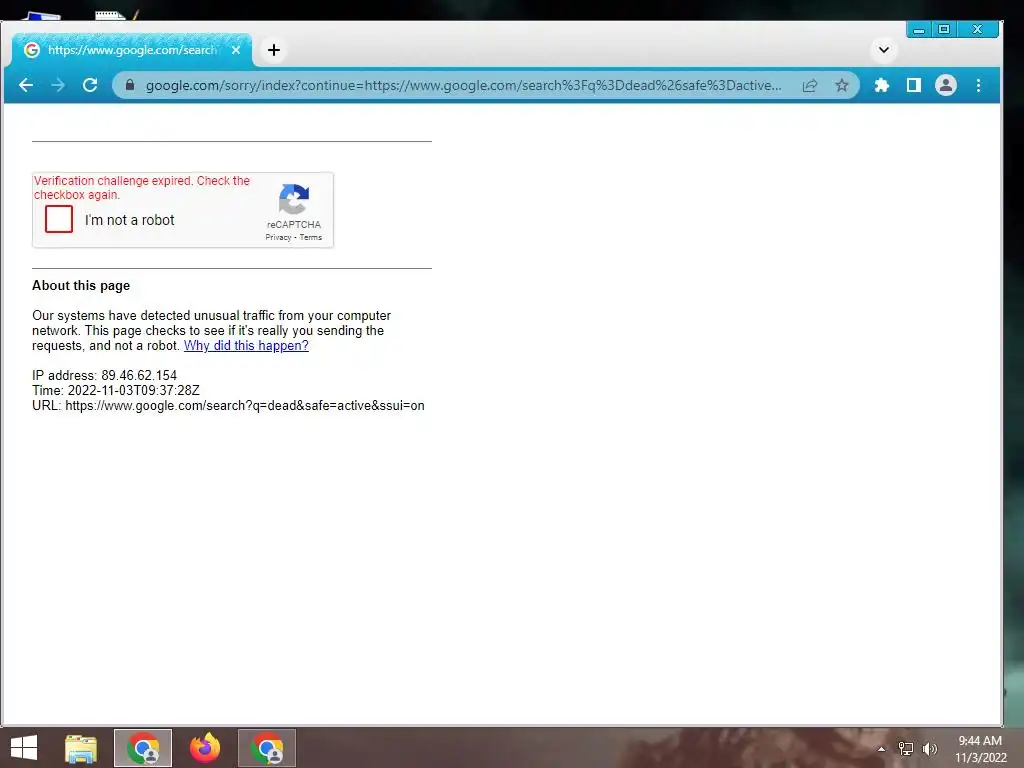The width and height of the screenshot is (1024, 768).
Task: Open the network status tray icon
Action: pyautogui.click(x=906, y=749)
